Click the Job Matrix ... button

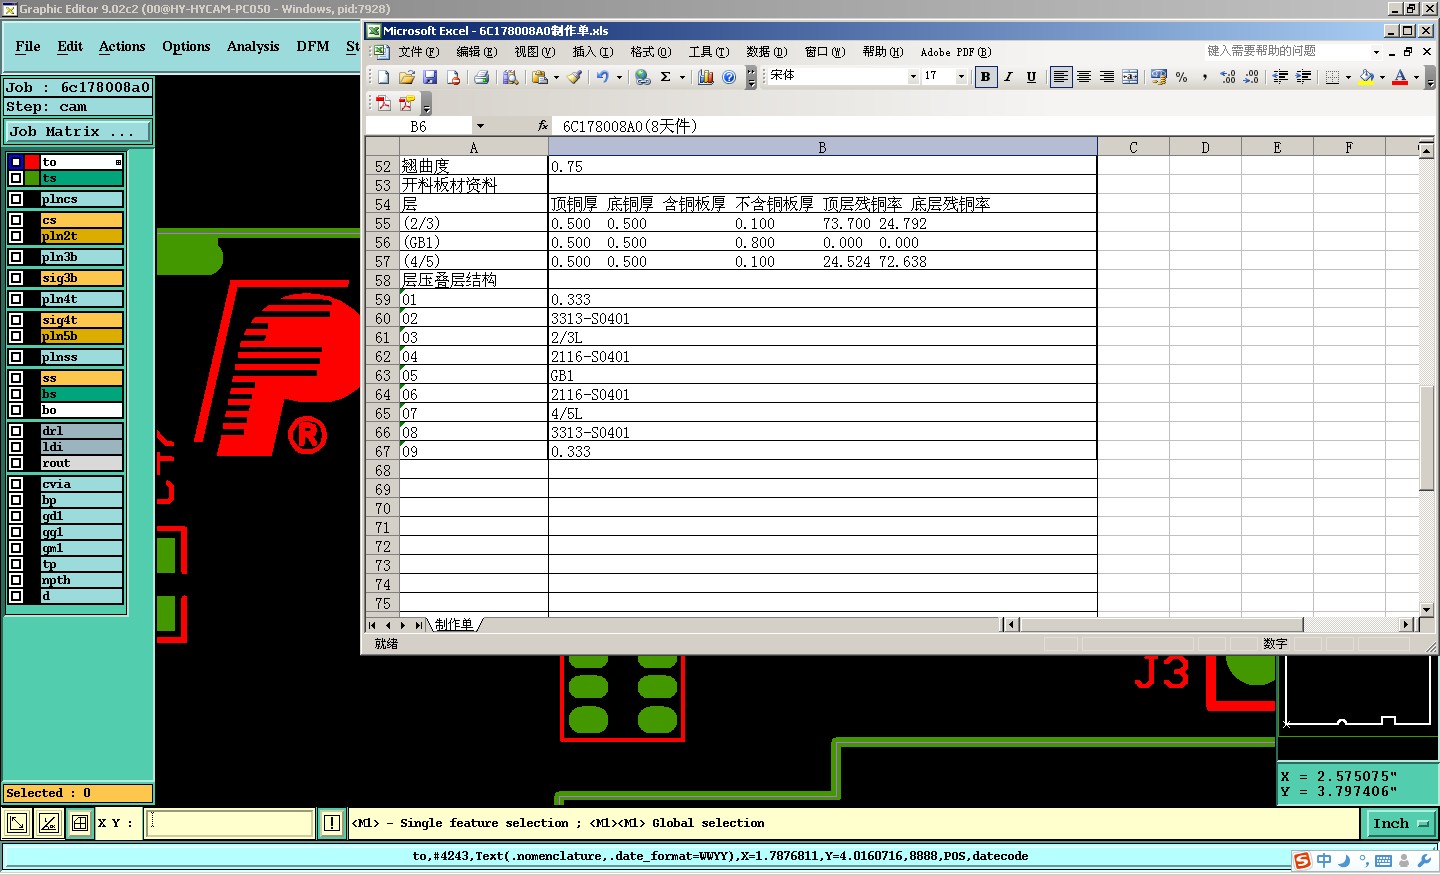click(x=78, y=131)
